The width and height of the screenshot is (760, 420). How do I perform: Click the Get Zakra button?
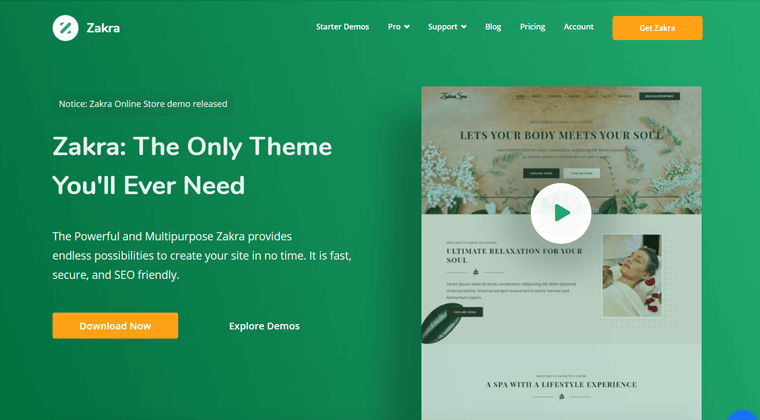(x=657, y=28)
